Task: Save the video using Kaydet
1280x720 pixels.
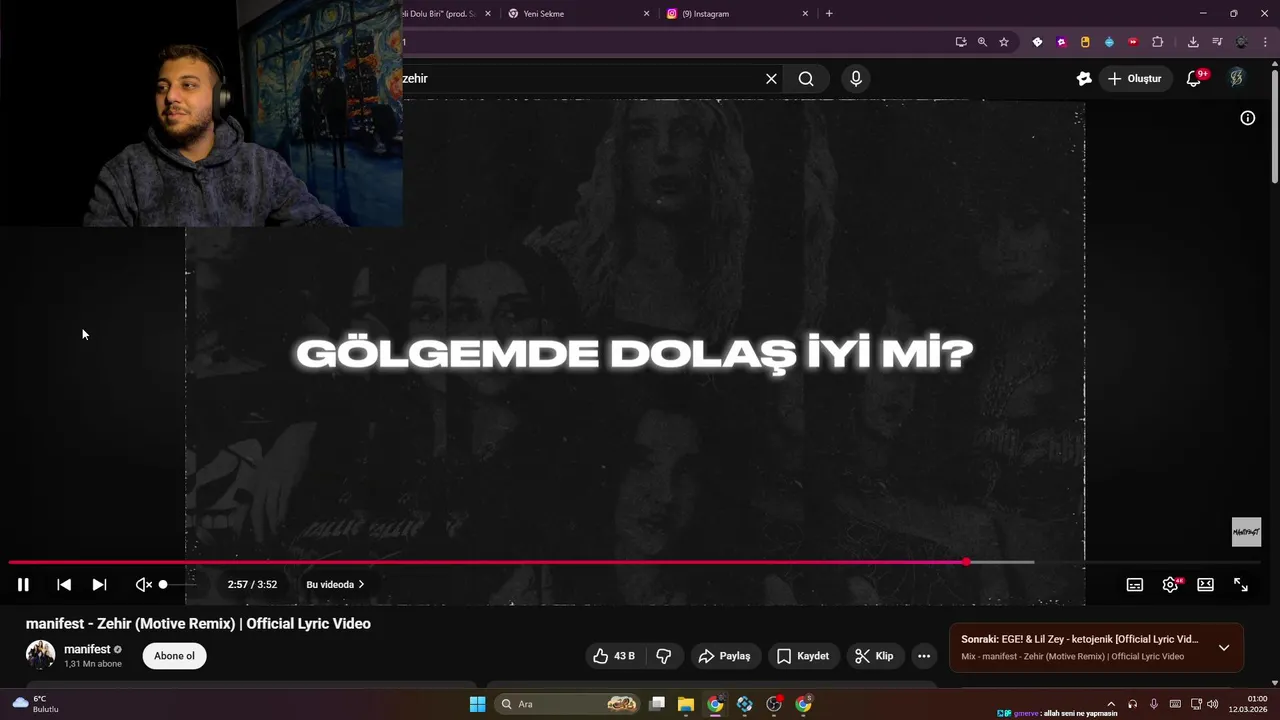Action: [x=803, y=656]
